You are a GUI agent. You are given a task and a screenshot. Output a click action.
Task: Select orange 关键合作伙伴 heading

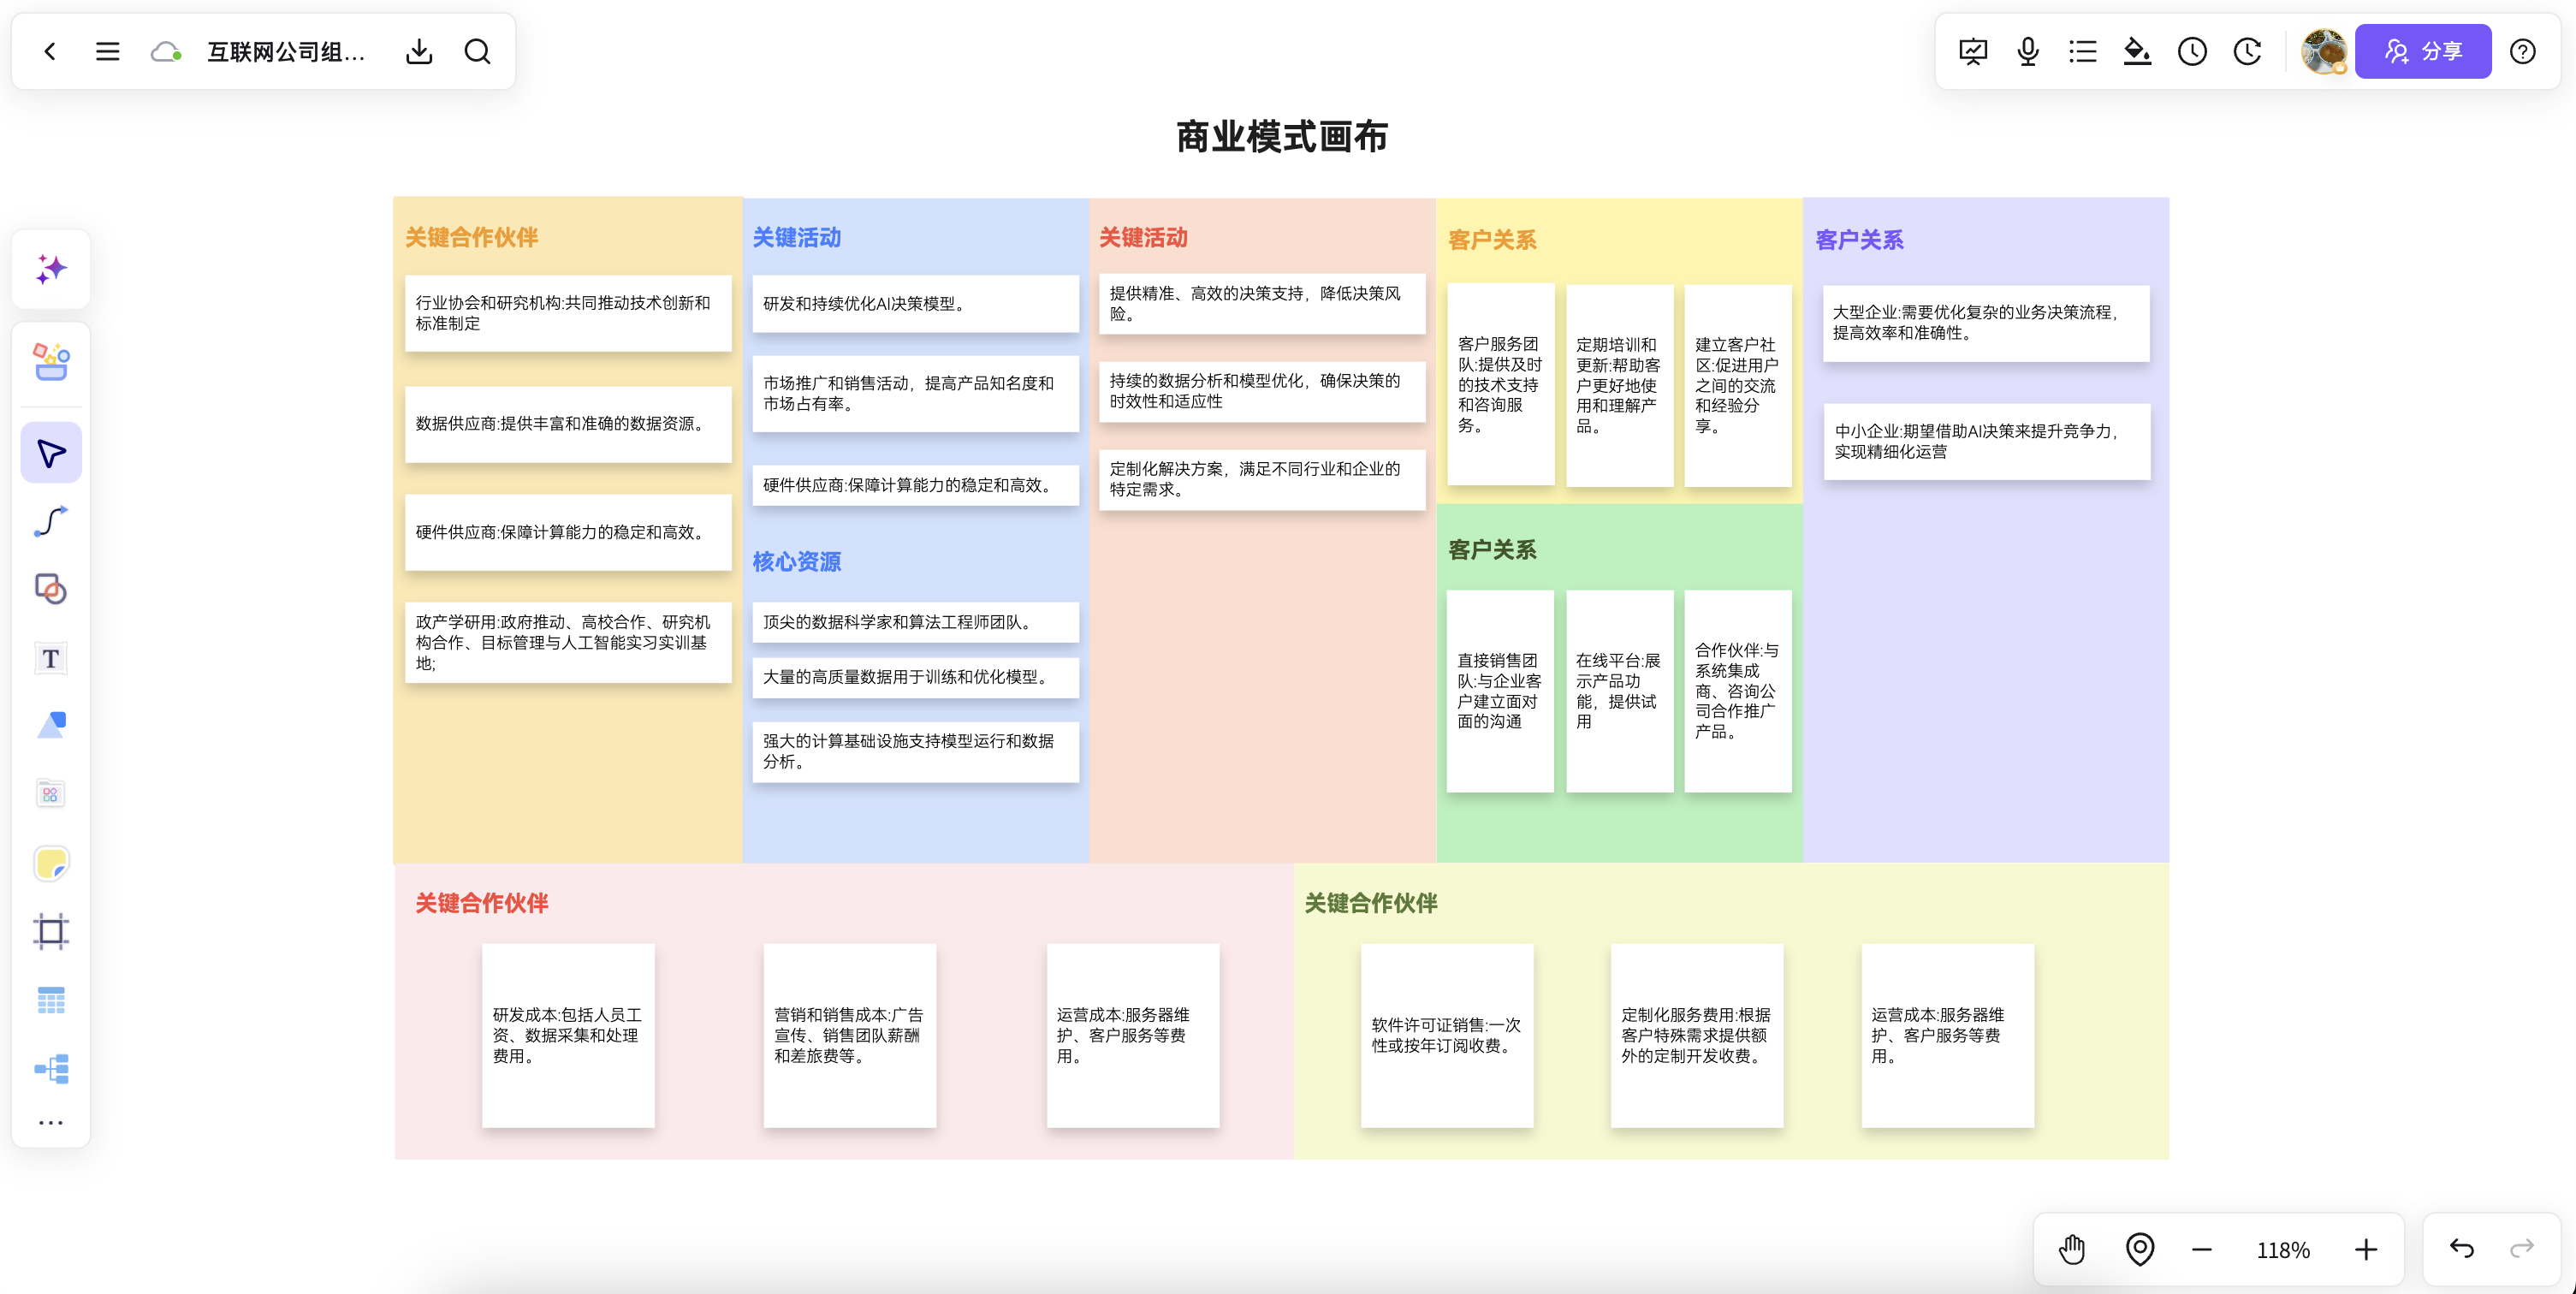click(472, 237)
